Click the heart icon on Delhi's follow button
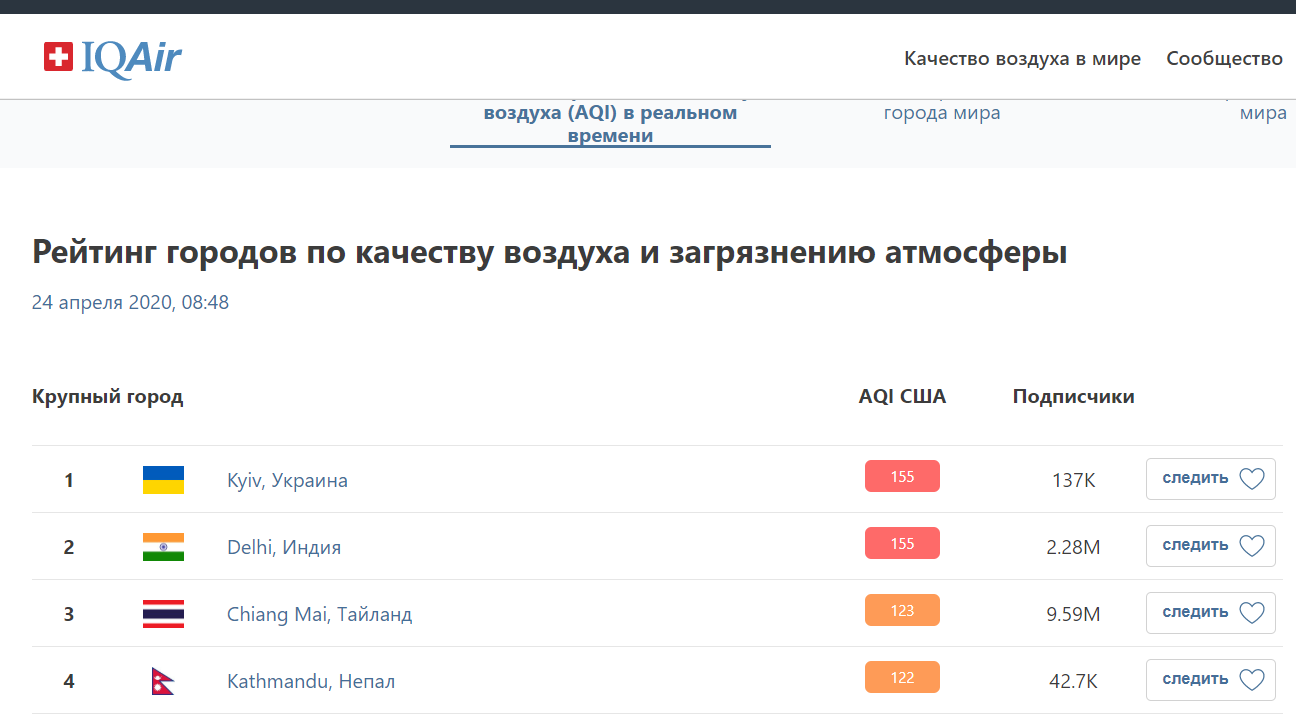The height and width of the screenshot is (720, 1296). coord(1251,545)
